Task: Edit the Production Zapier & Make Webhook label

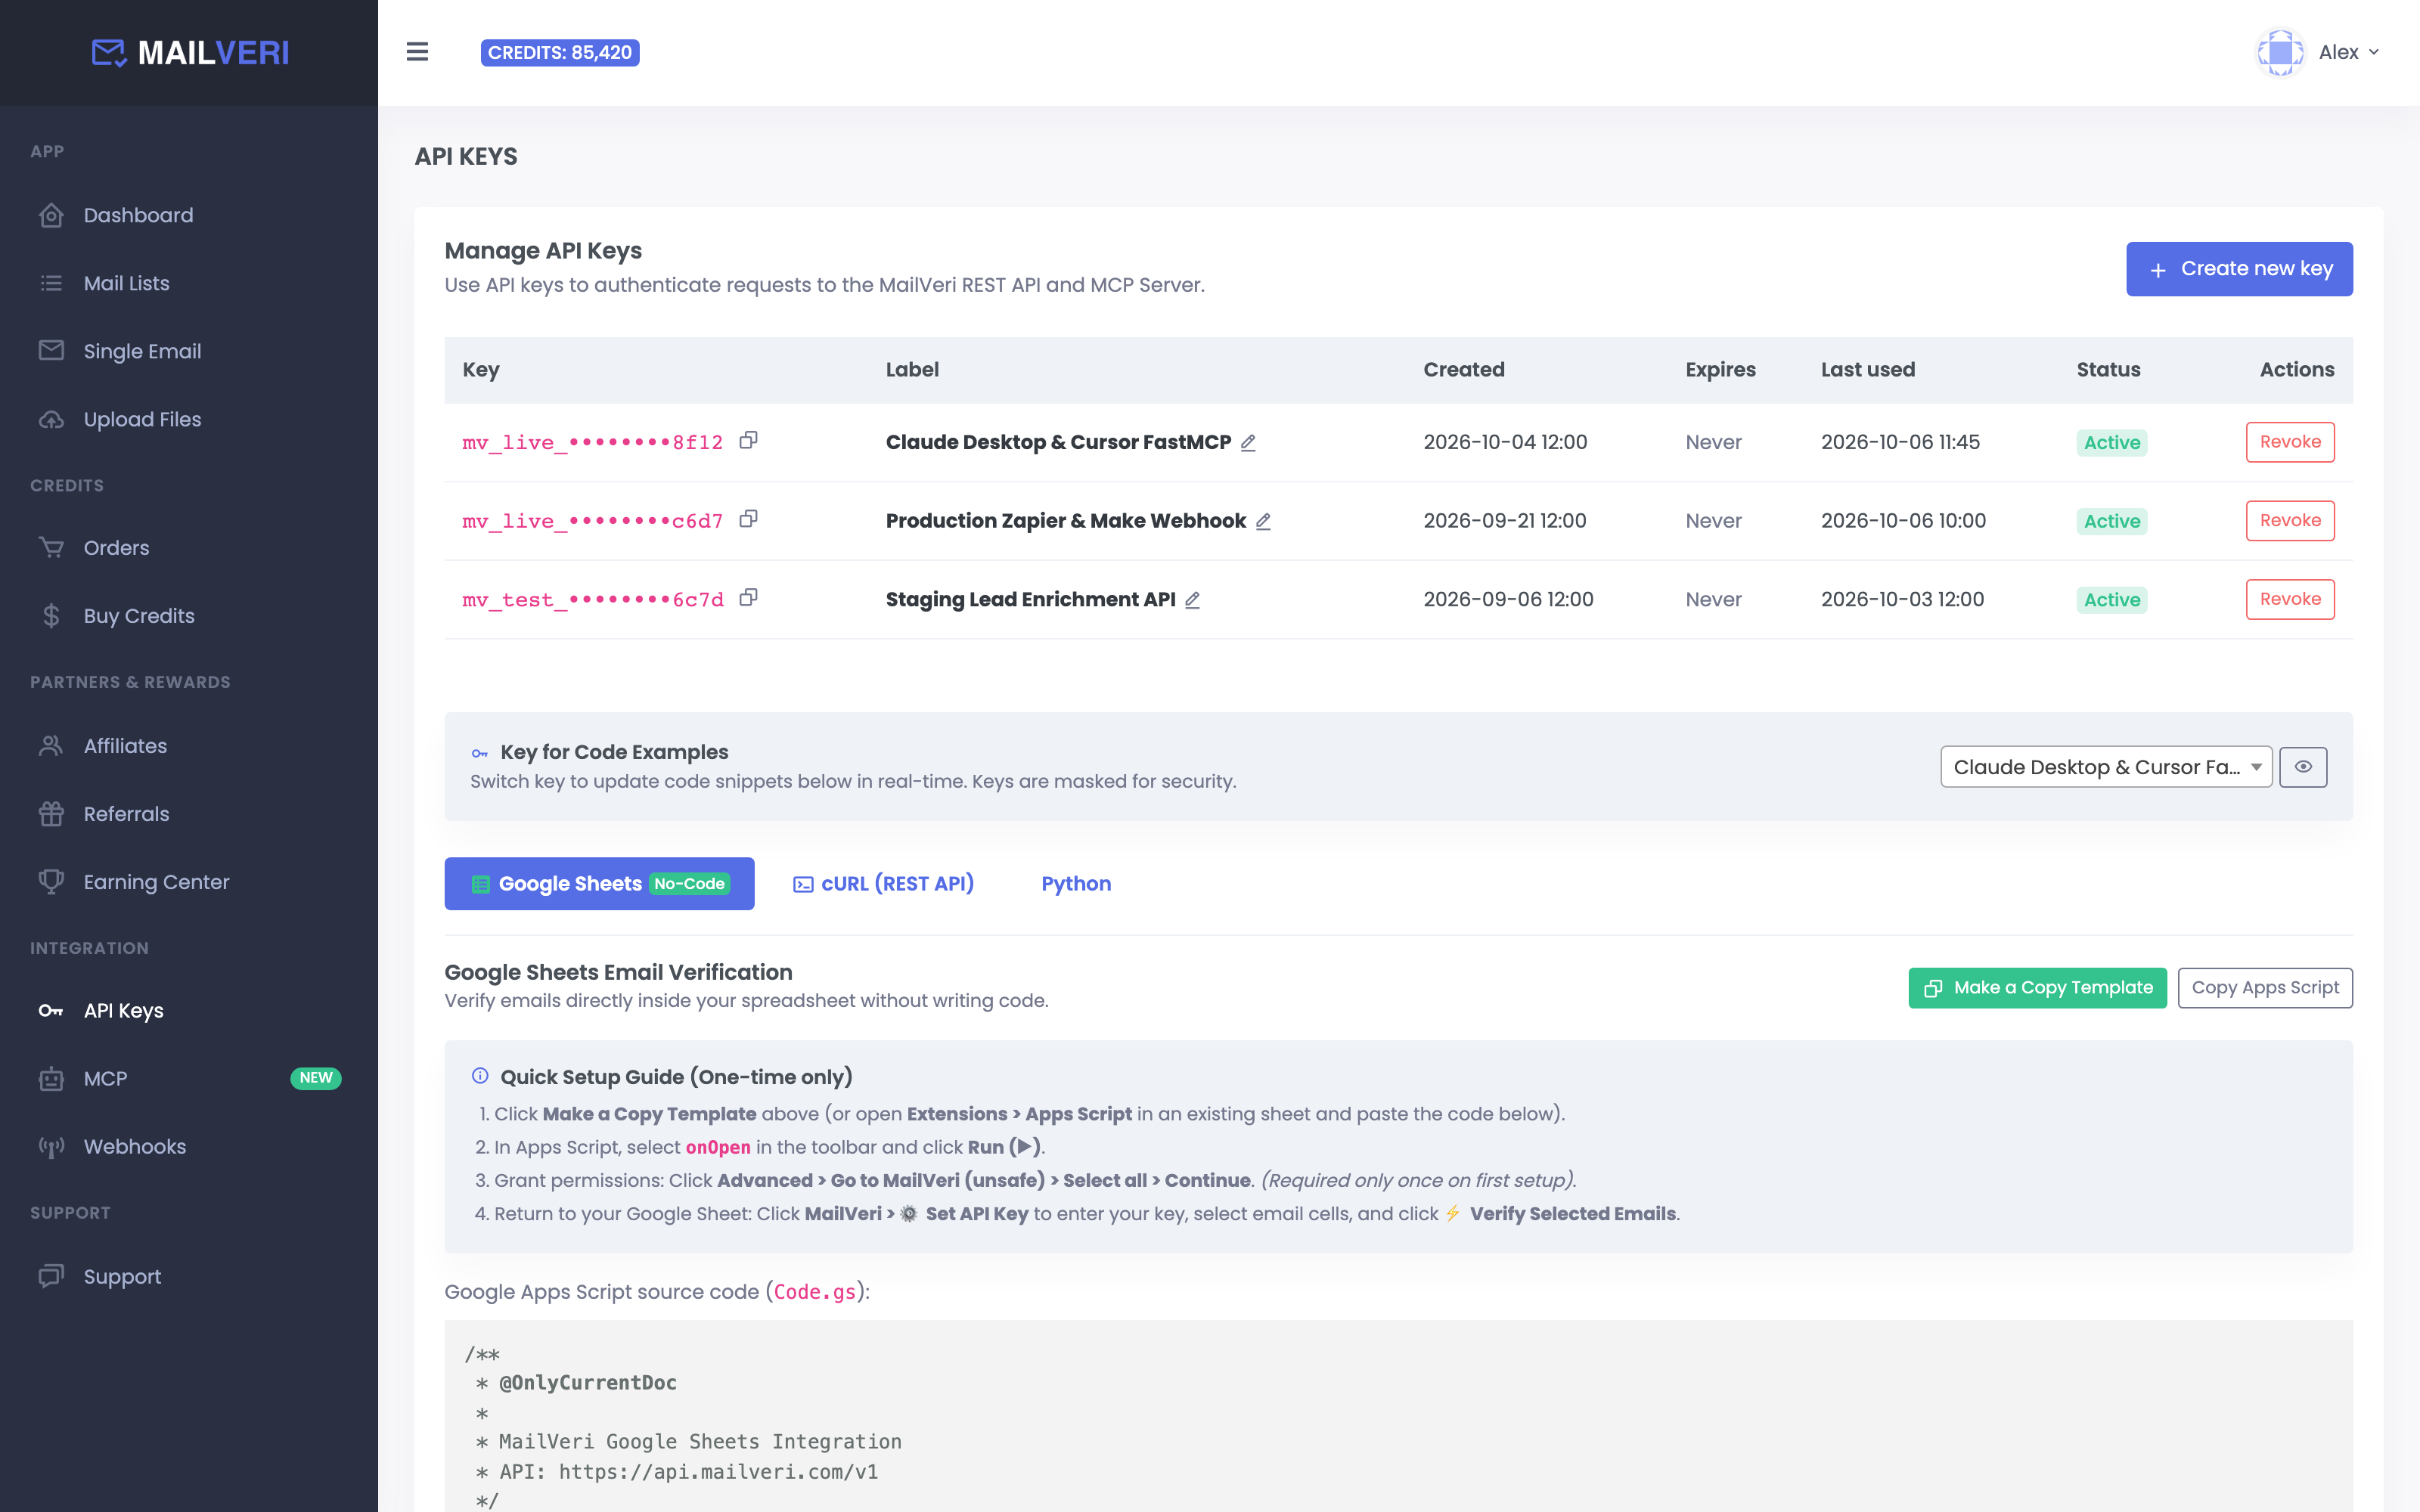Action: point(1263,521)
